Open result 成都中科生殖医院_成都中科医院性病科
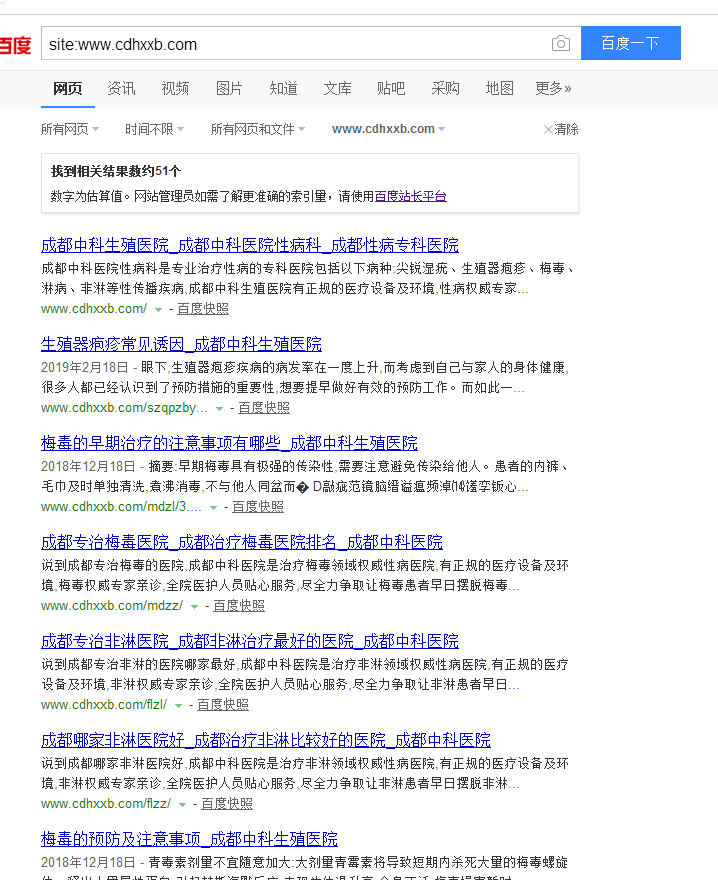 click(x=250, y=245)
